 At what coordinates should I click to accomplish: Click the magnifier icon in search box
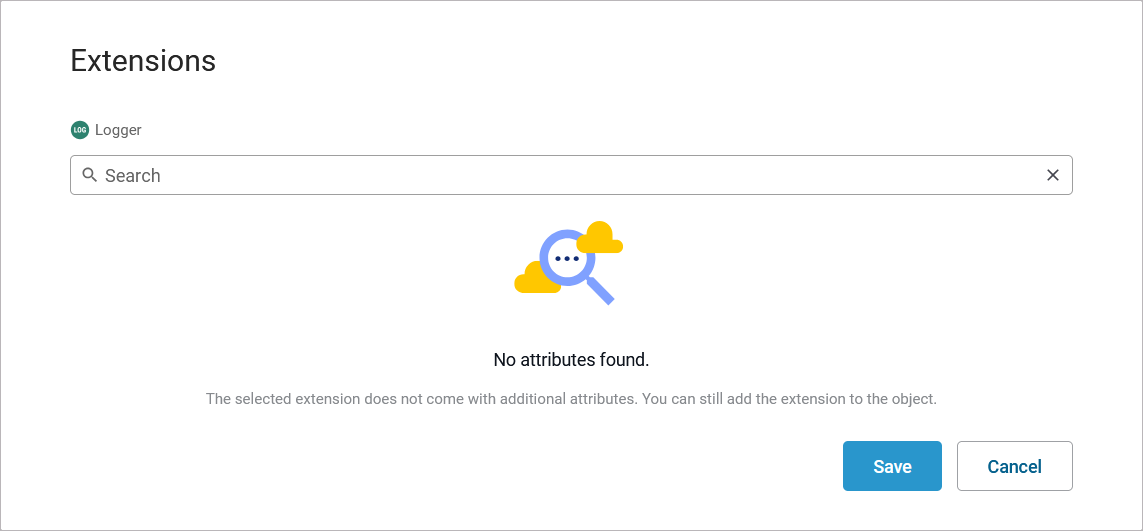tap(90, 175)
